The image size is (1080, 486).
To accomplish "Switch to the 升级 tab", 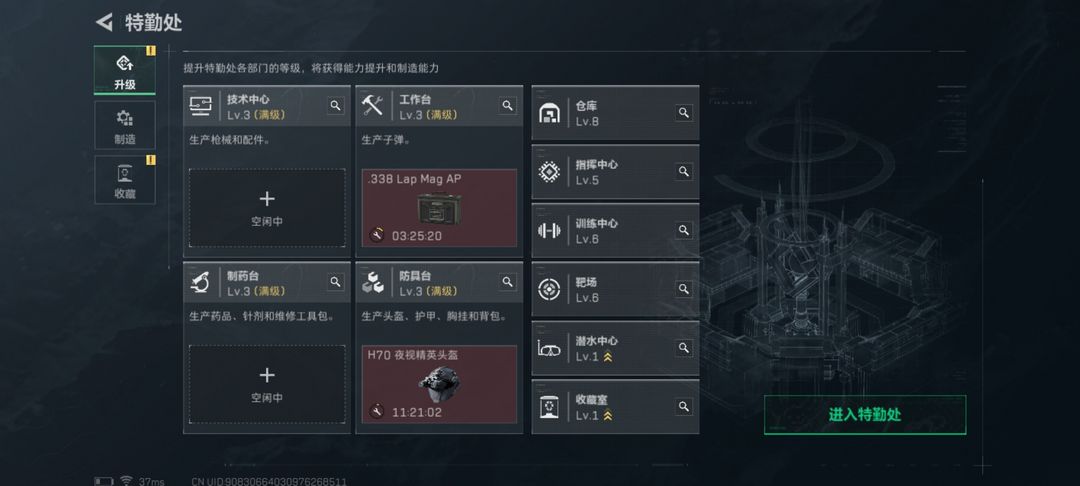I will [x=125, y=70].
